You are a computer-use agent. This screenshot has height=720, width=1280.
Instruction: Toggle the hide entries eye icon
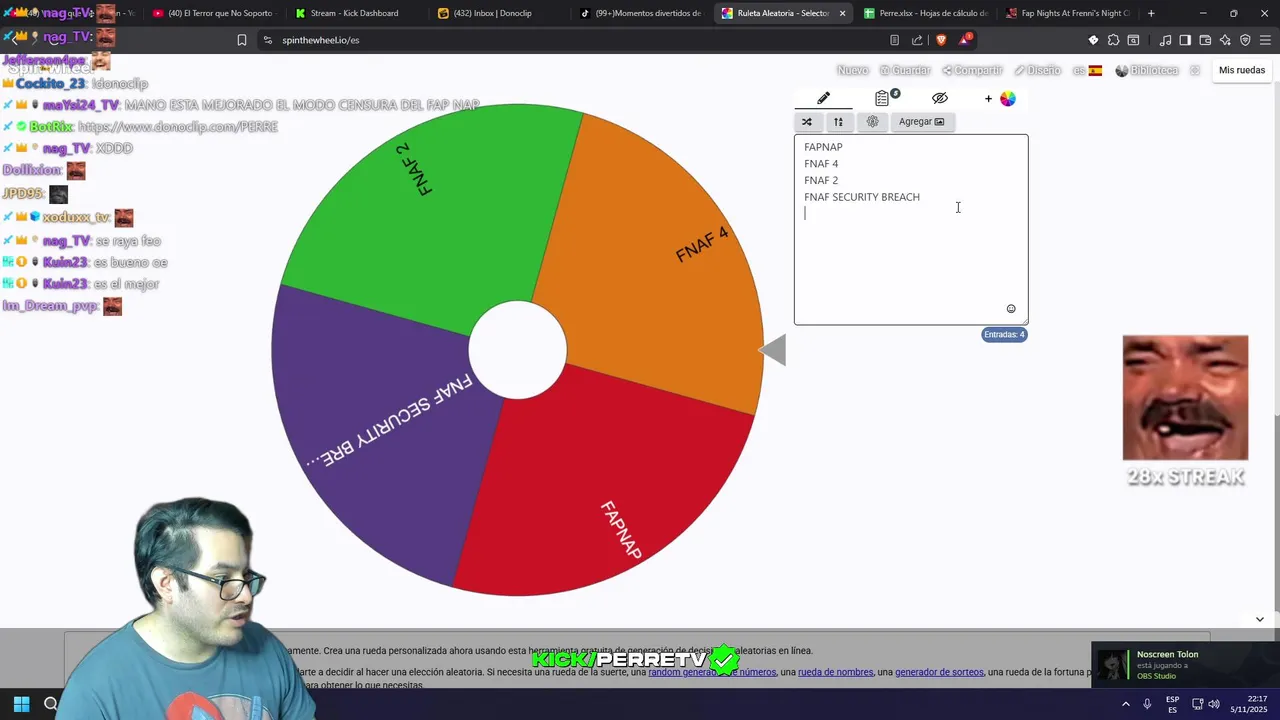tap(939, 98)
